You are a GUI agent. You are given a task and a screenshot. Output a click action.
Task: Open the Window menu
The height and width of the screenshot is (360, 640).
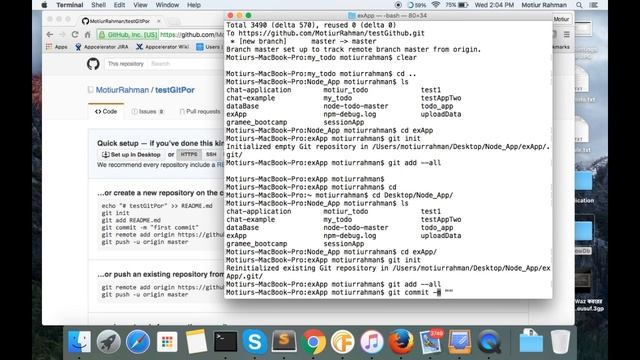pyautogui.click(x=167, y=5)
